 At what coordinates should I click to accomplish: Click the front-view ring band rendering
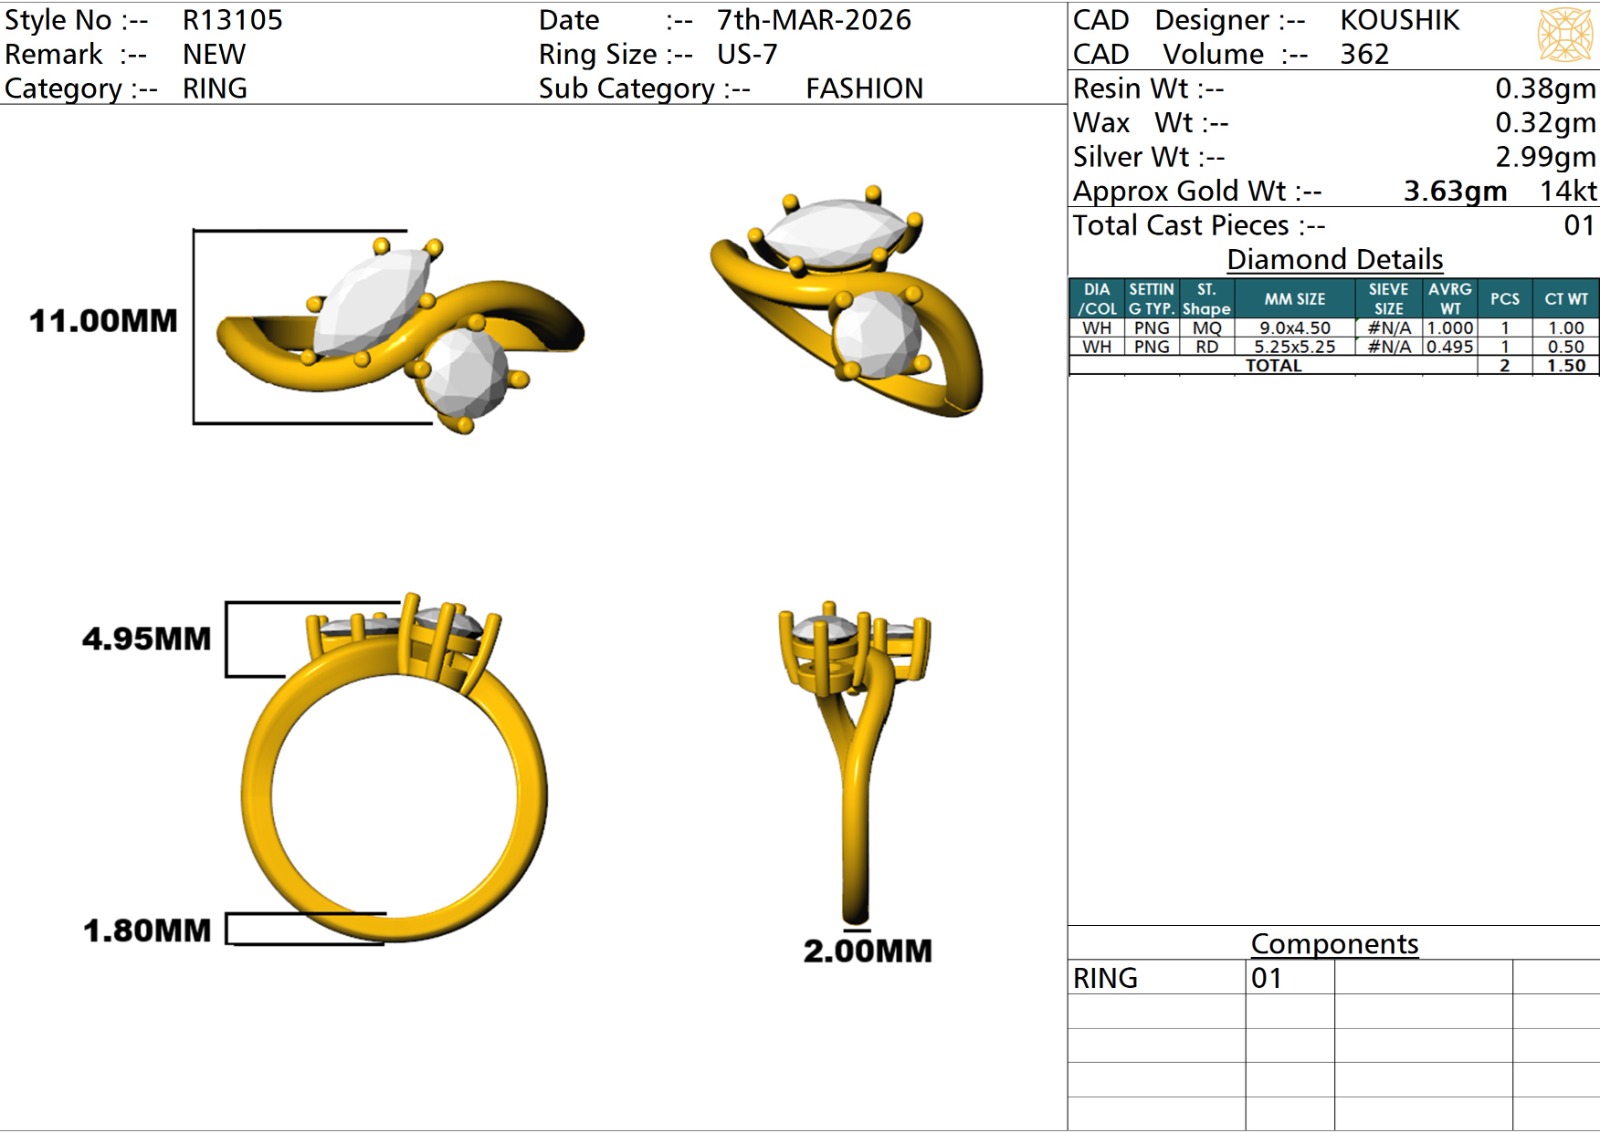pyautogui.click(x=393, y=780)
